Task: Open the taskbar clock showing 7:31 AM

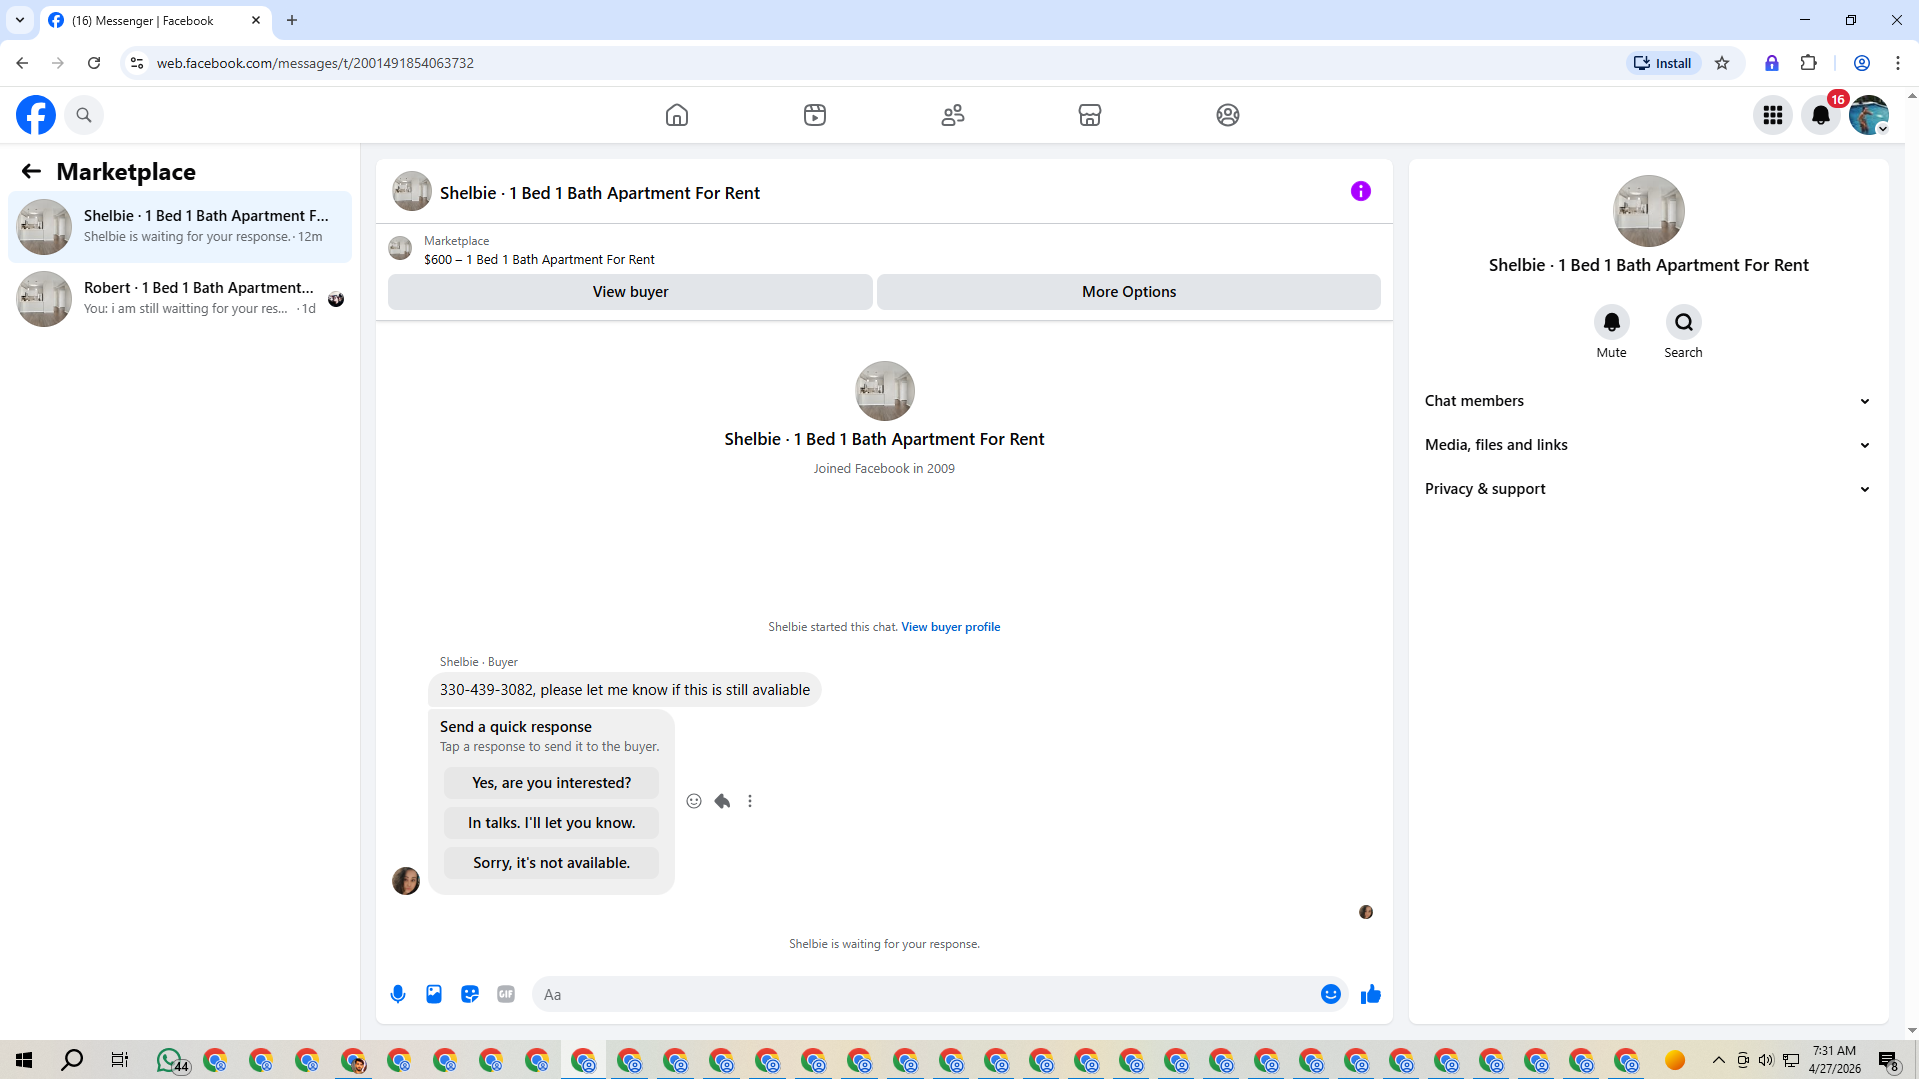Action: [1834, 1060]
